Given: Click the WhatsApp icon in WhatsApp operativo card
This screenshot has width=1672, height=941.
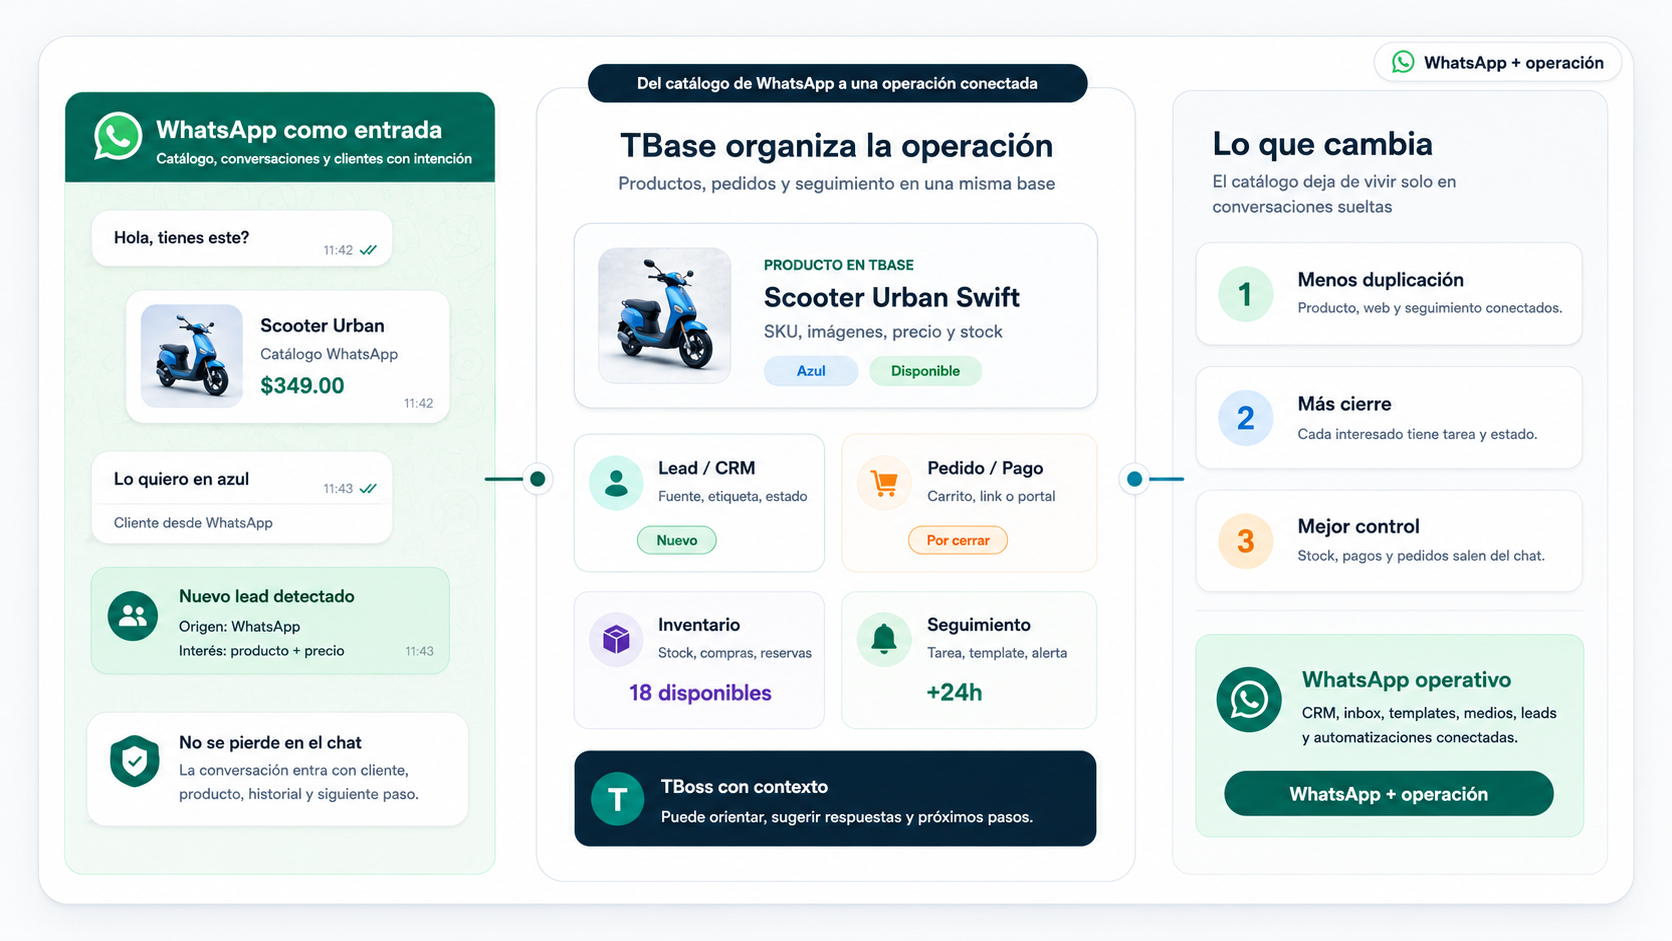Looking at the screenshot, I should (x=1249, y=699).
